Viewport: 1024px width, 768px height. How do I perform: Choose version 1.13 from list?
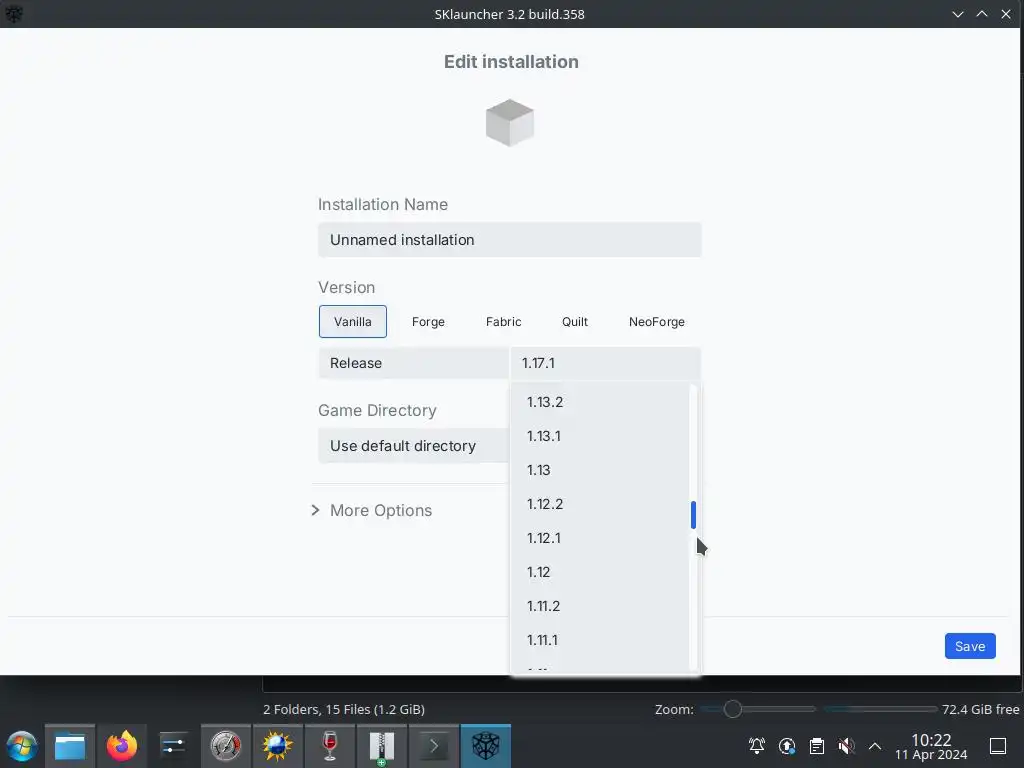click(600, 470)
